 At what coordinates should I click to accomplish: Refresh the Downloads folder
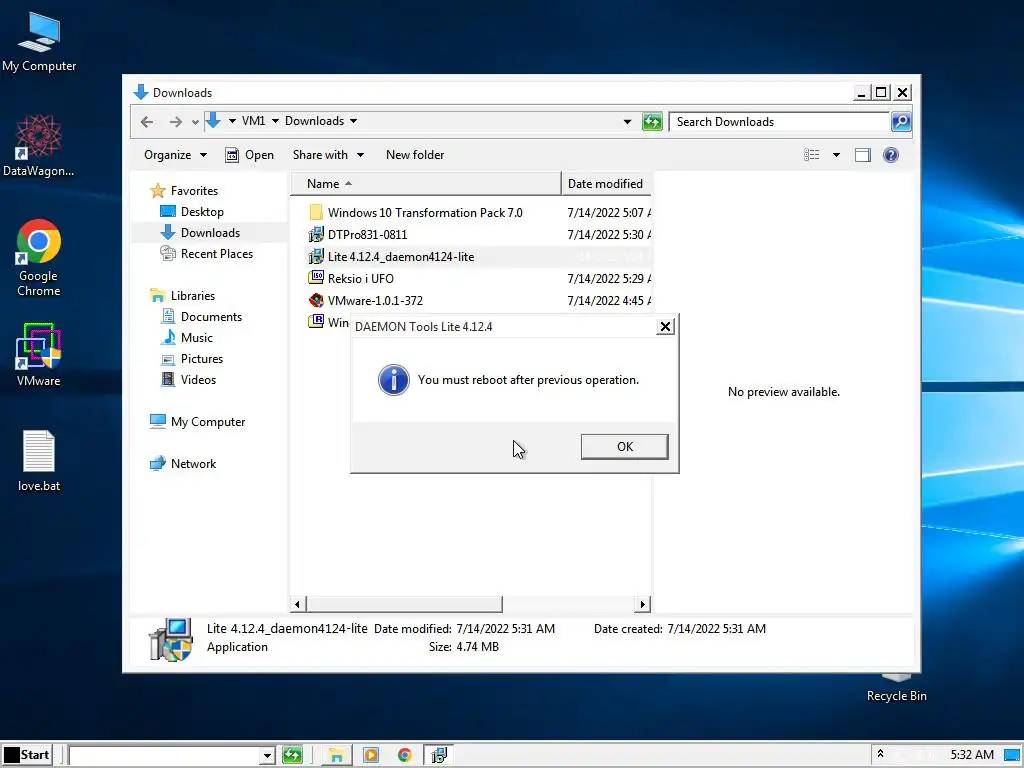point(652,121)
